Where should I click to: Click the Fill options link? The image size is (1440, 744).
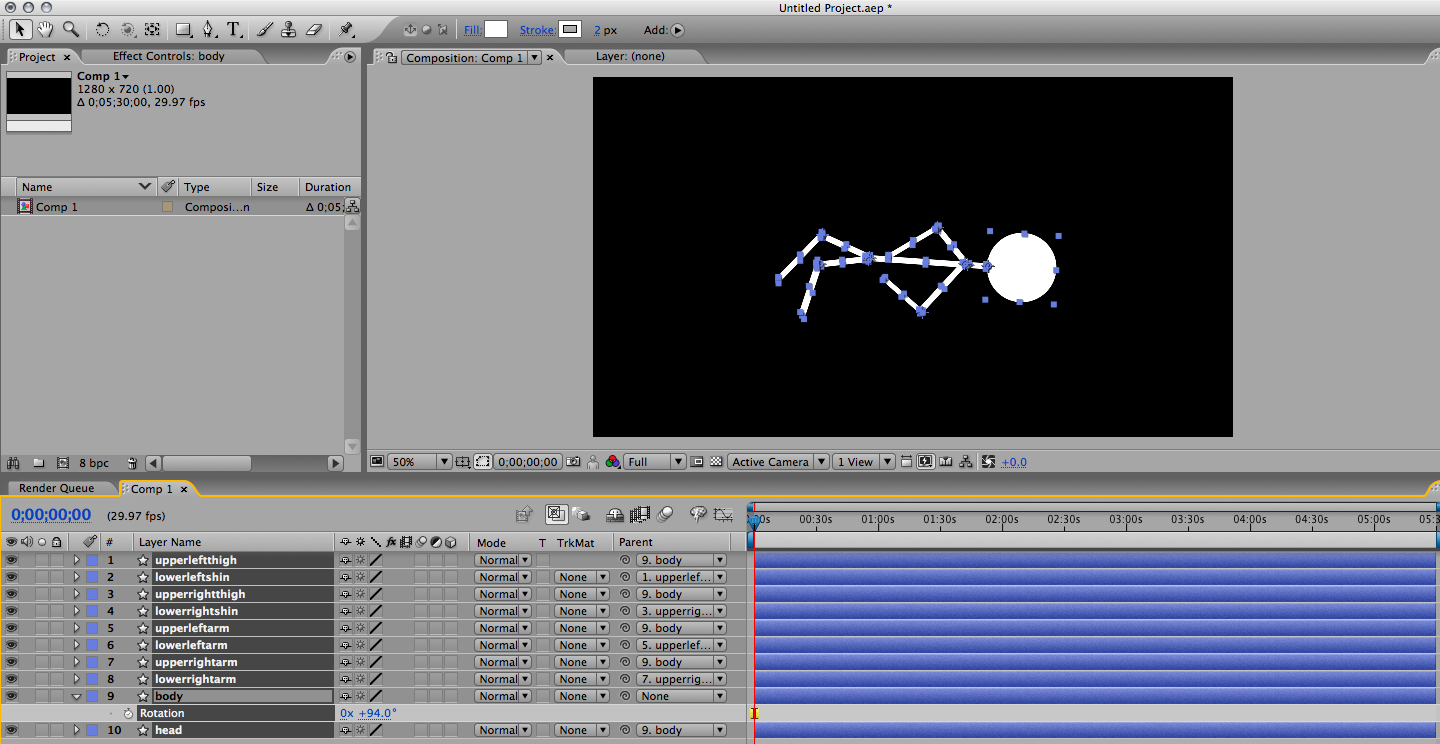click(473, 30)
